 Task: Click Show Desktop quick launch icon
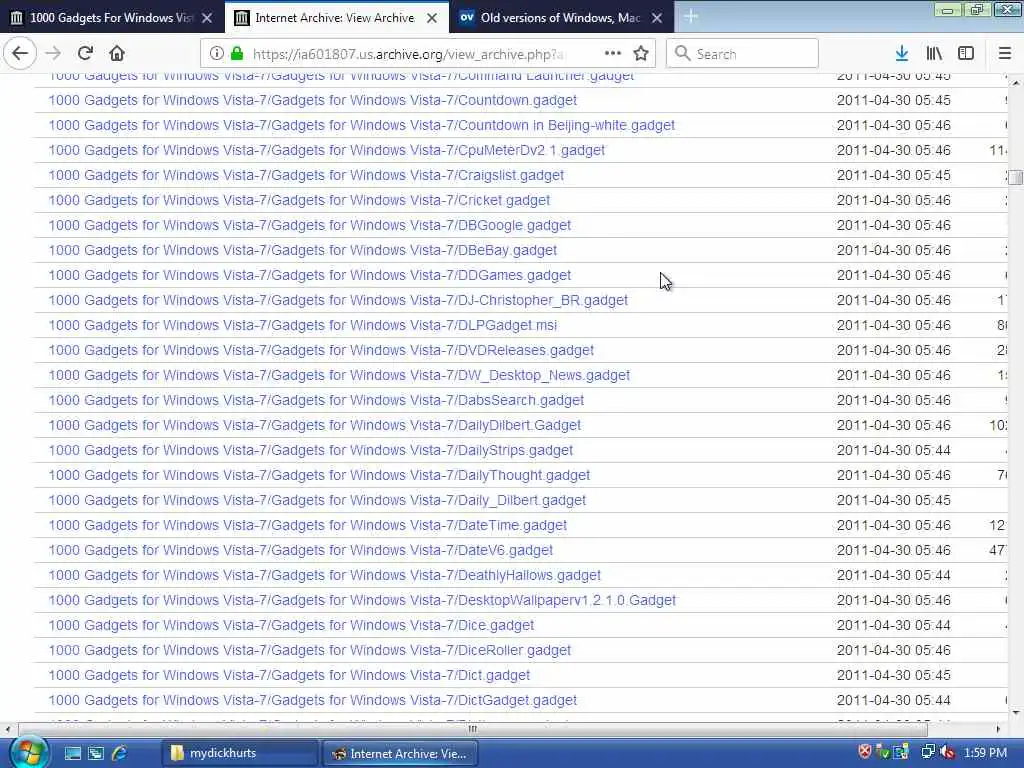click(x=72, y=753)
